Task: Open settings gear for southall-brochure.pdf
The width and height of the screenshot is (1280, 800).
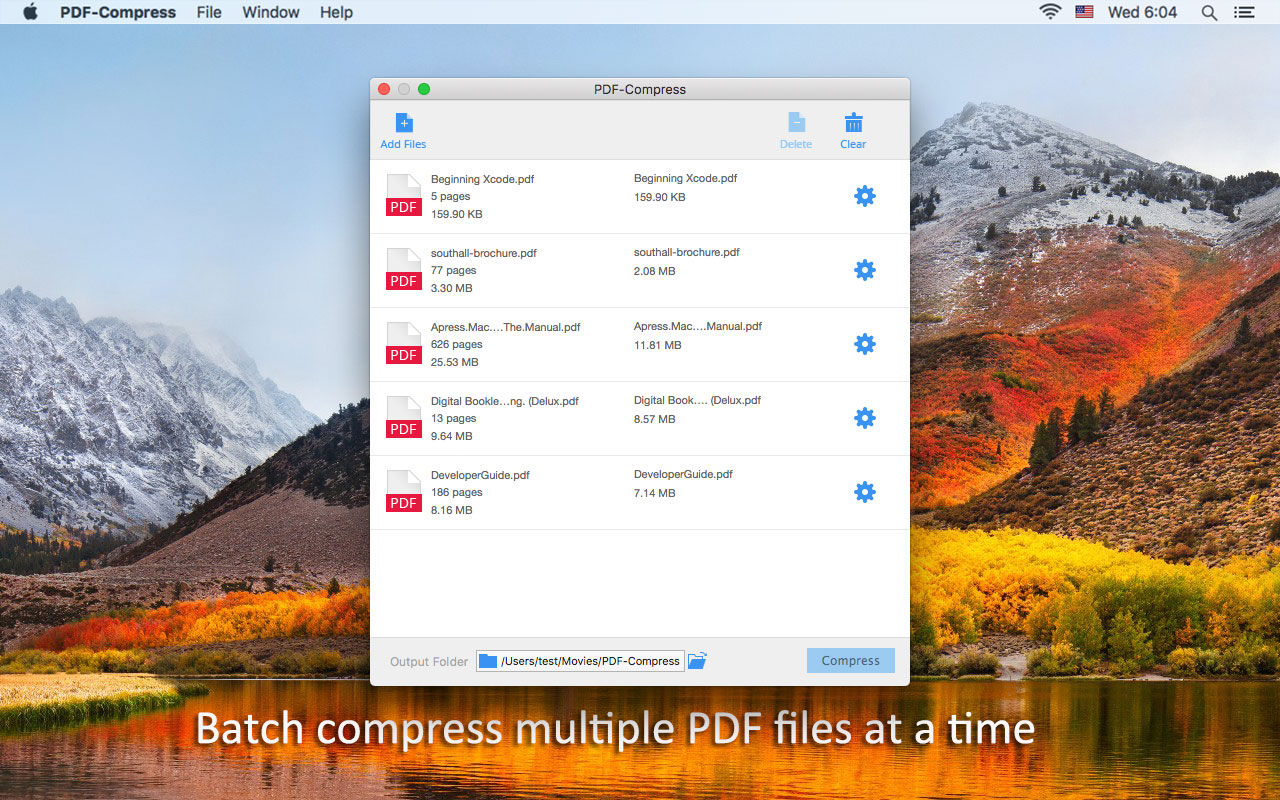Action: [865, 270]
